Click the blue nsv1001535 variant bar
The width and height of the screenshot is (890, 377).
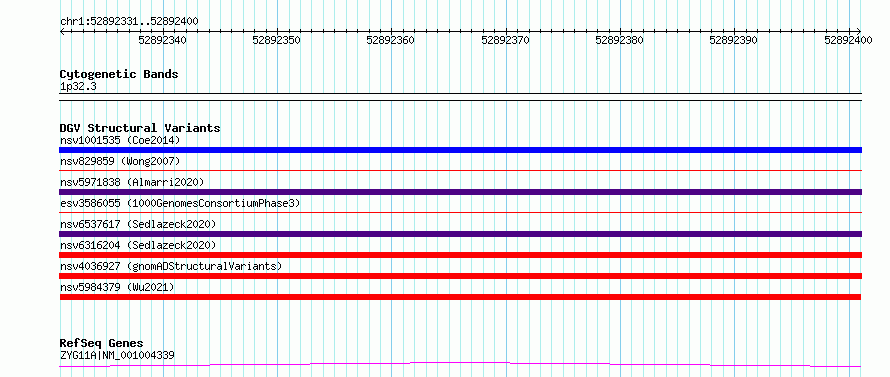tap(460, 150)
